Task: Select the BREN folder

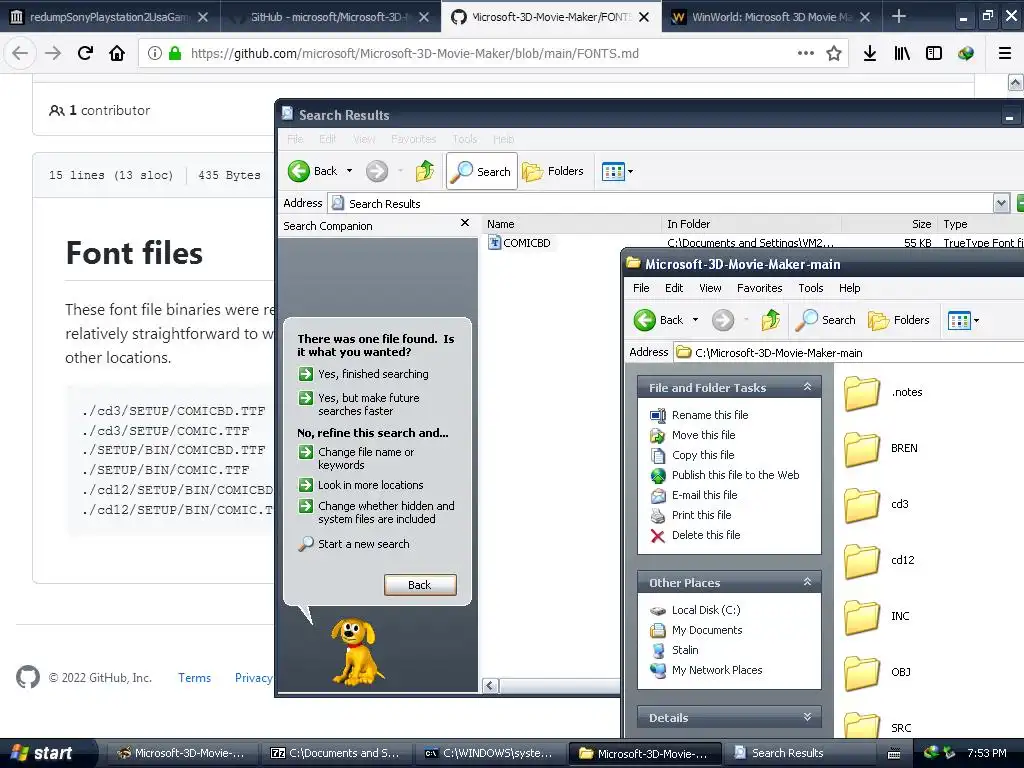Action: pos(881,449)
